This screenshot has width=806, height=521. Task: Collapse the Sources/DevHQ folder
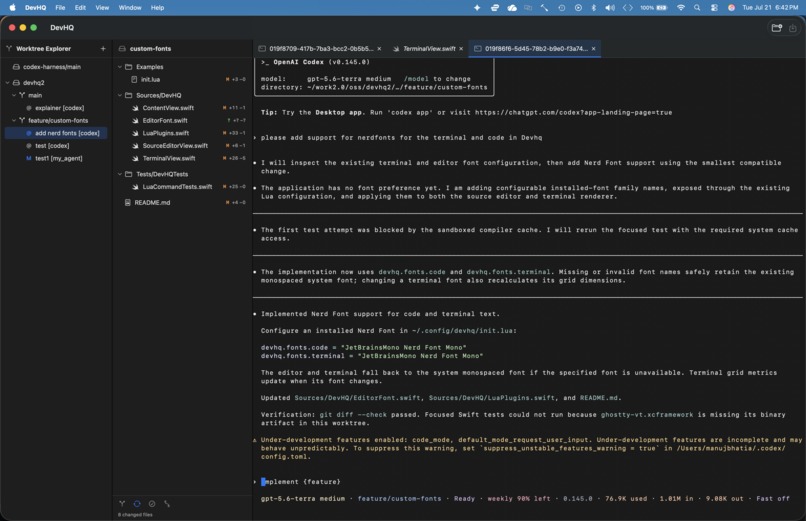coord(120,95)
